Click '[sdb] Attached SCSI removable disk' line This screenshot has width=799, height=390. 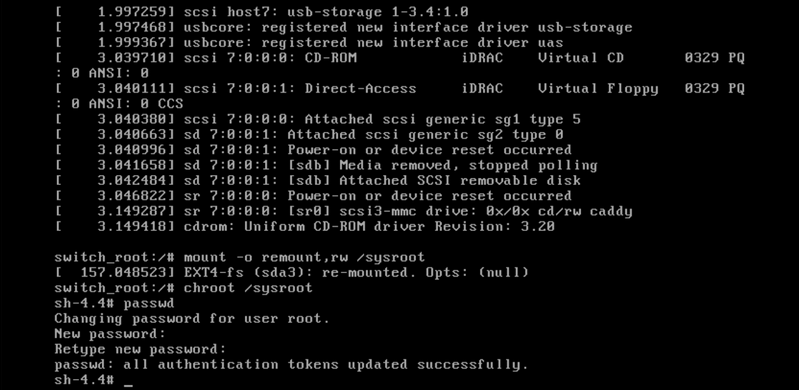[317, 180]
